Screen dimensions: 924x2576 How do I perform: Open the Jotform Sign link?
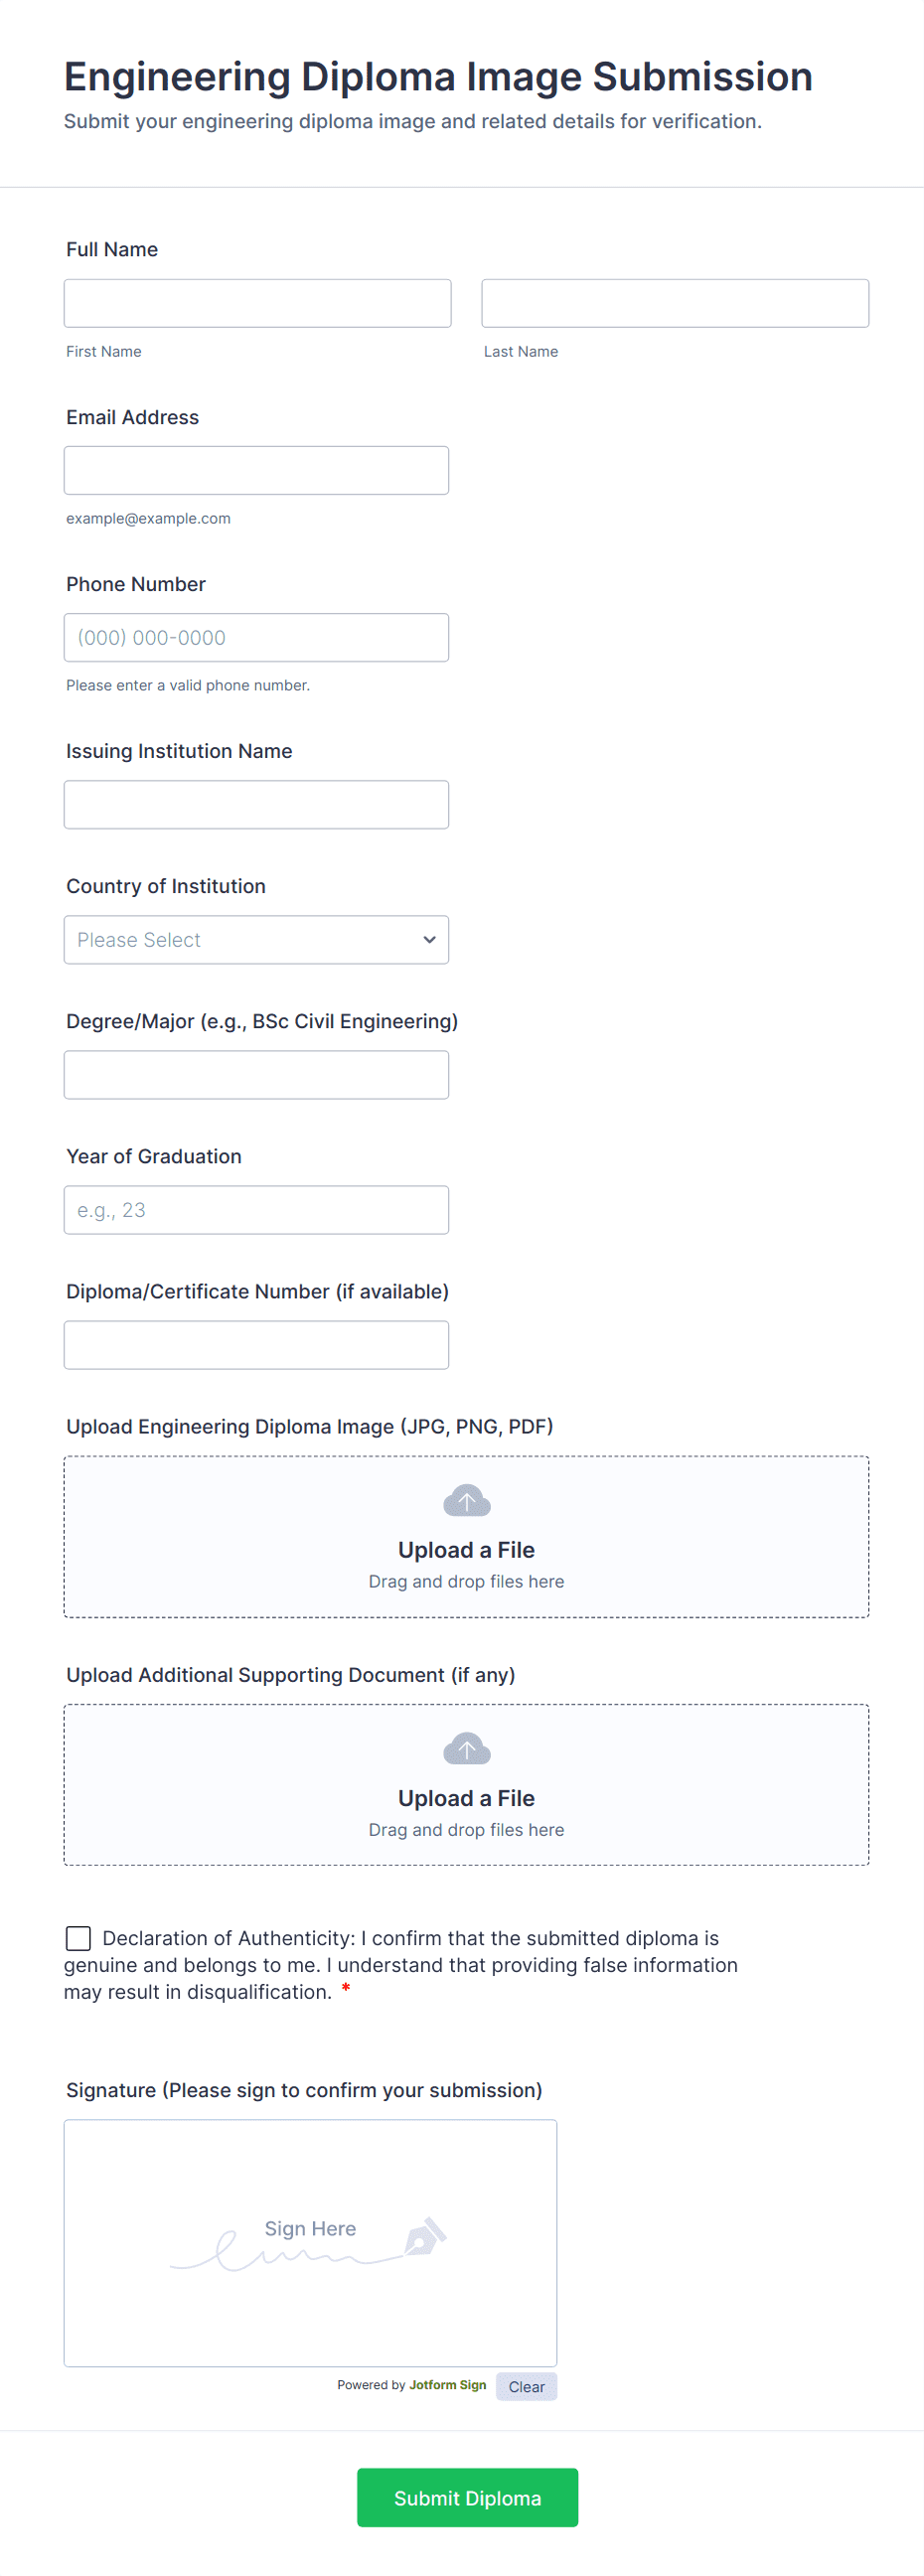(447, 2385)
